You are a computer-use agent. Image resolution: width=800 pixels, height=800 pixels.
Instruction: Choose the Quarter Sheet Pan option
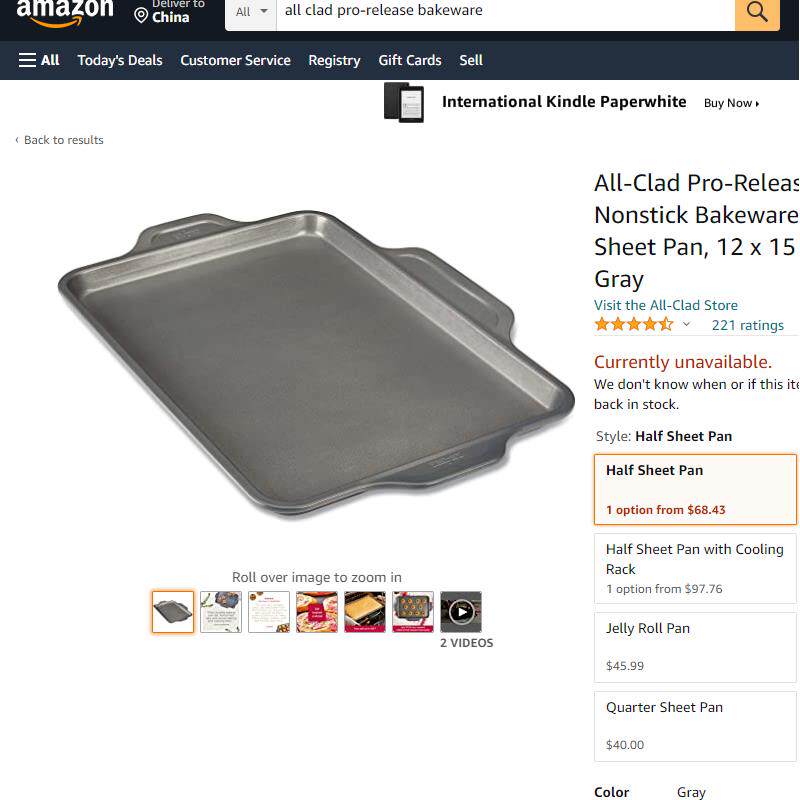695,727
